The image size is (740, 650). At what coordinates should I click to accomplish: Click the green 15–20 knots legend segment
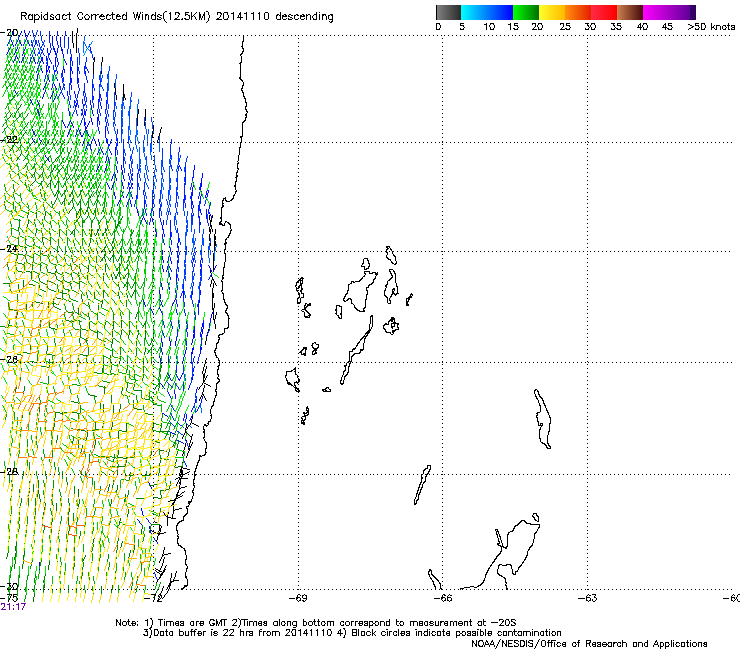526,12
